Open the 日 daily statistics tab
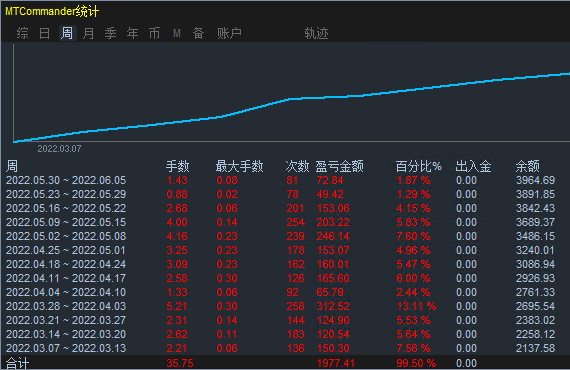The width and height of the screenshot is (570, 370). pos(44,33)
